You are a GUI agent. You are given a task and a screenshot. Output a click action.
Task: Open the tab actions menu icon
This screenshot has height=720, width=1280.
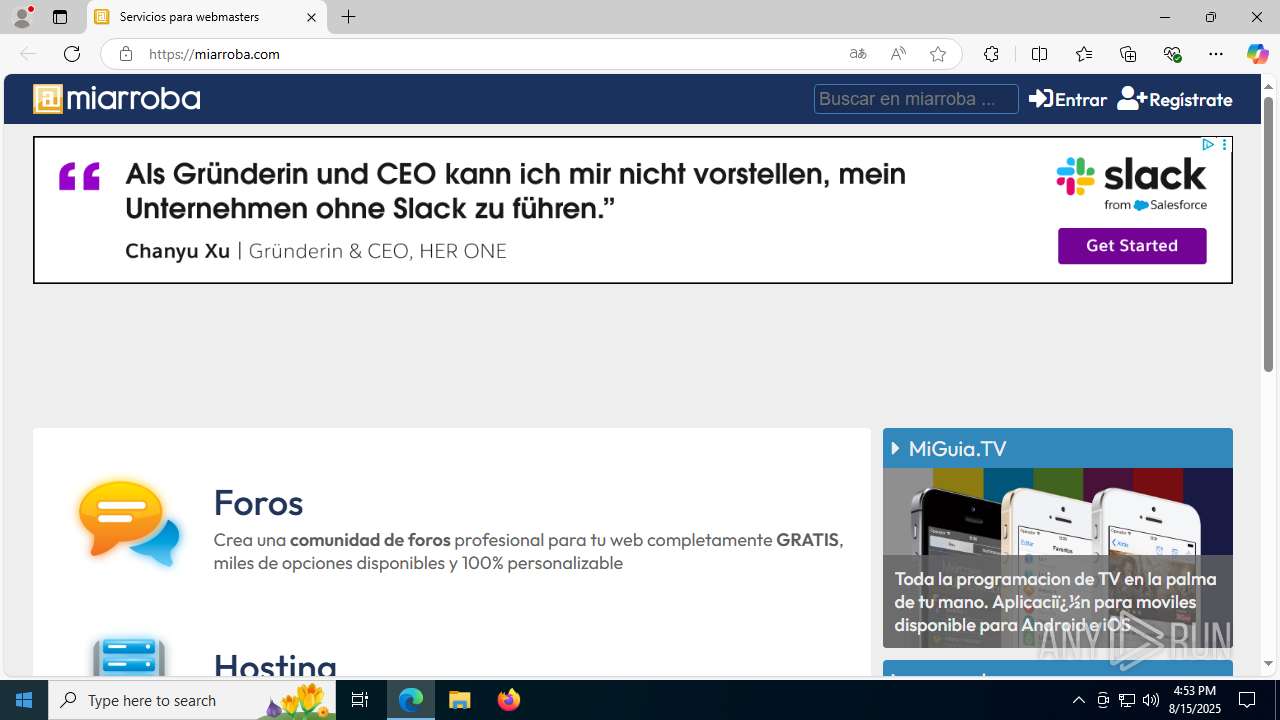point(60,17)
